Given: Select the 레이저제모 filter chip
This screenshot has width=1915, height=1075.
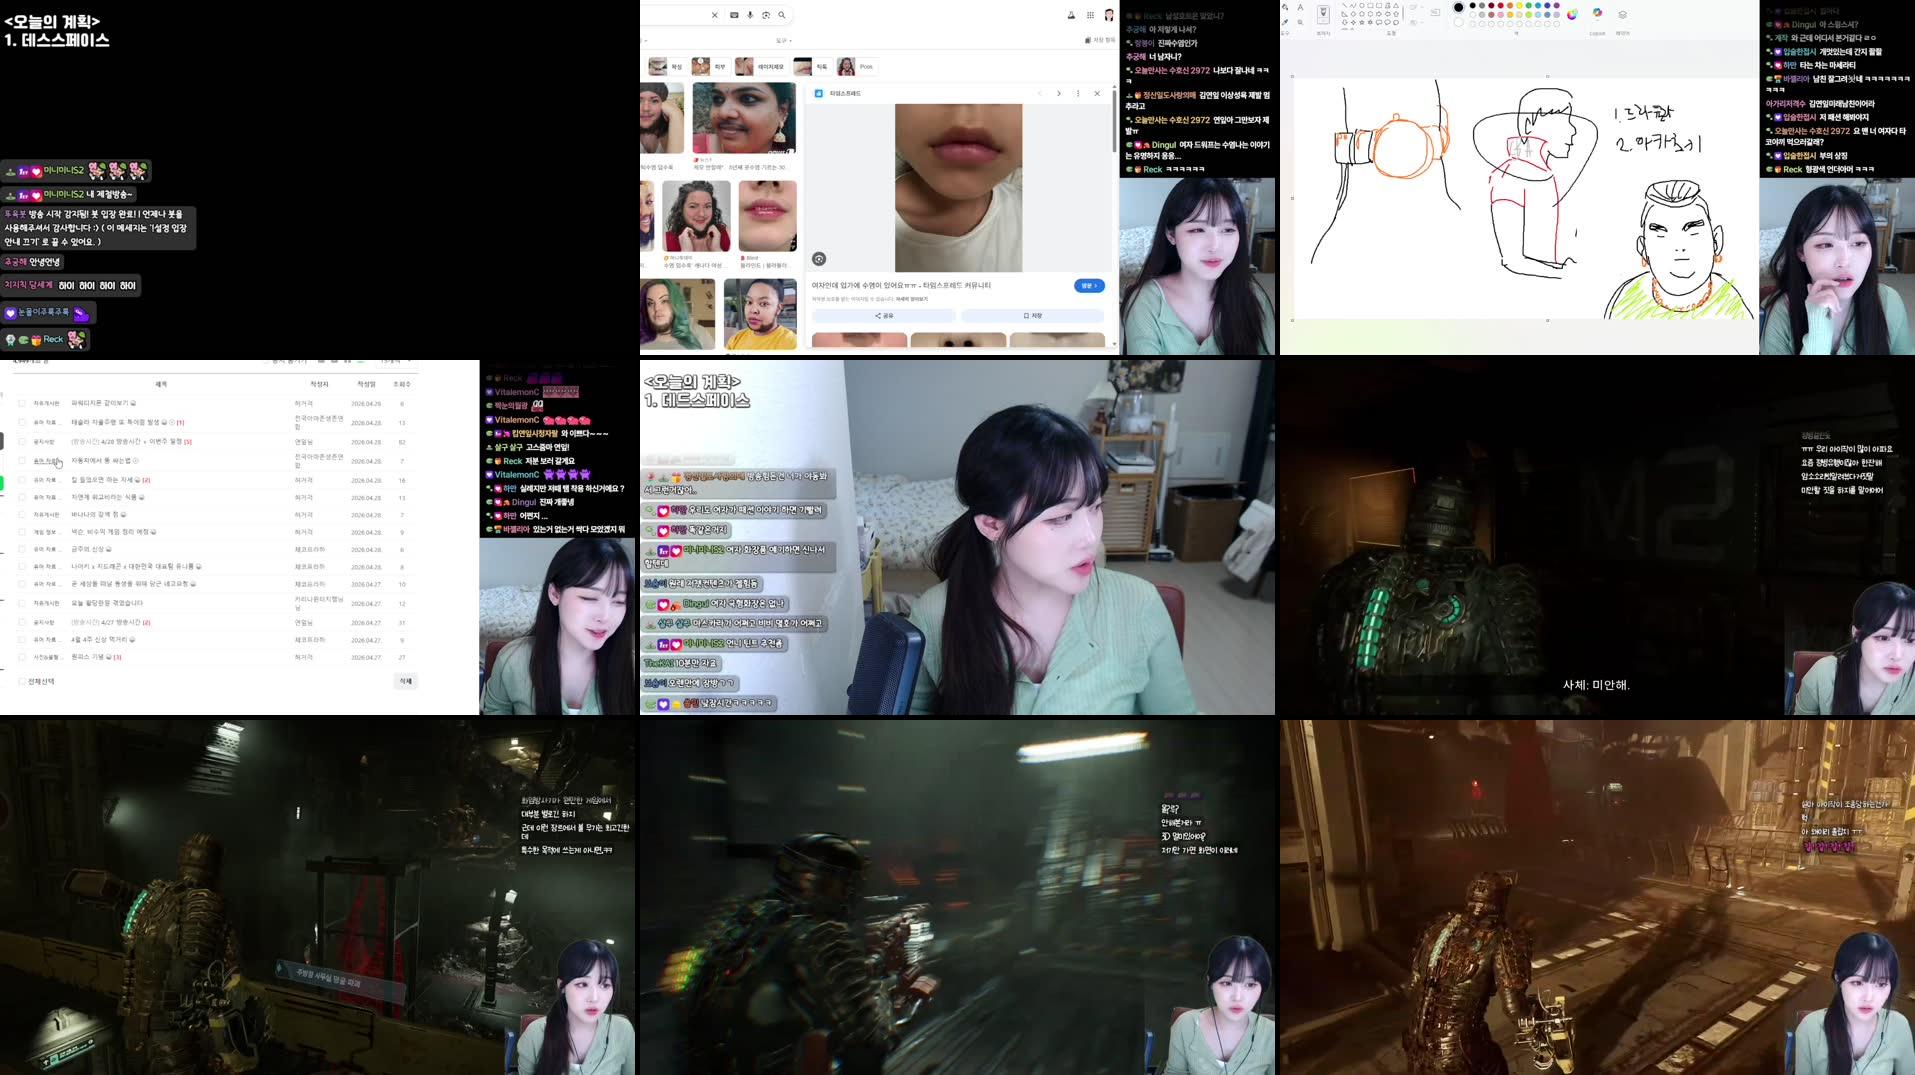Looking at the screenshot, I should click(761, 67).
